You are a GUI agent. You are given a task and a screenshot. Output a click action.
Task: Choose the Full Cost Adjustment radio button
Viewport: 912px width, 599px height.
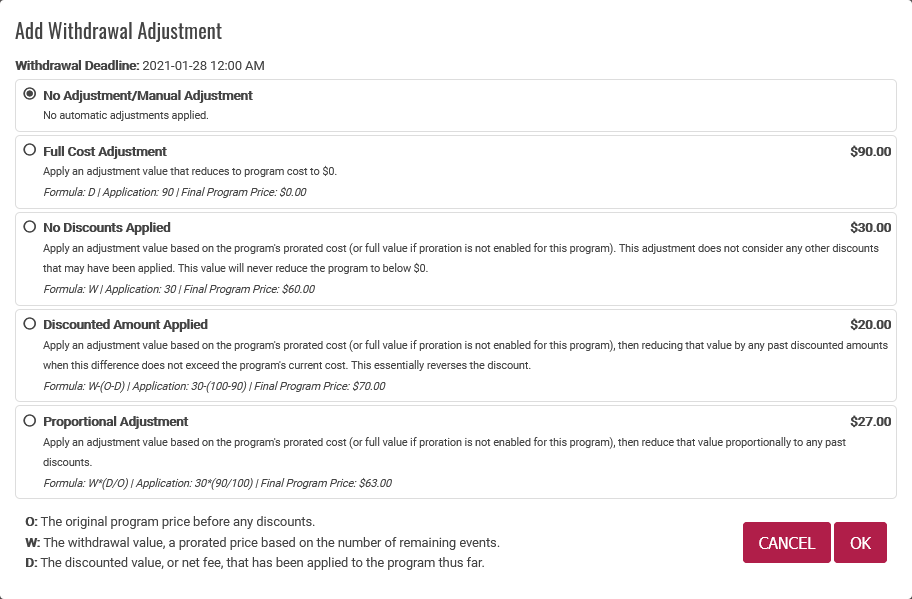(x=30, y=150)
